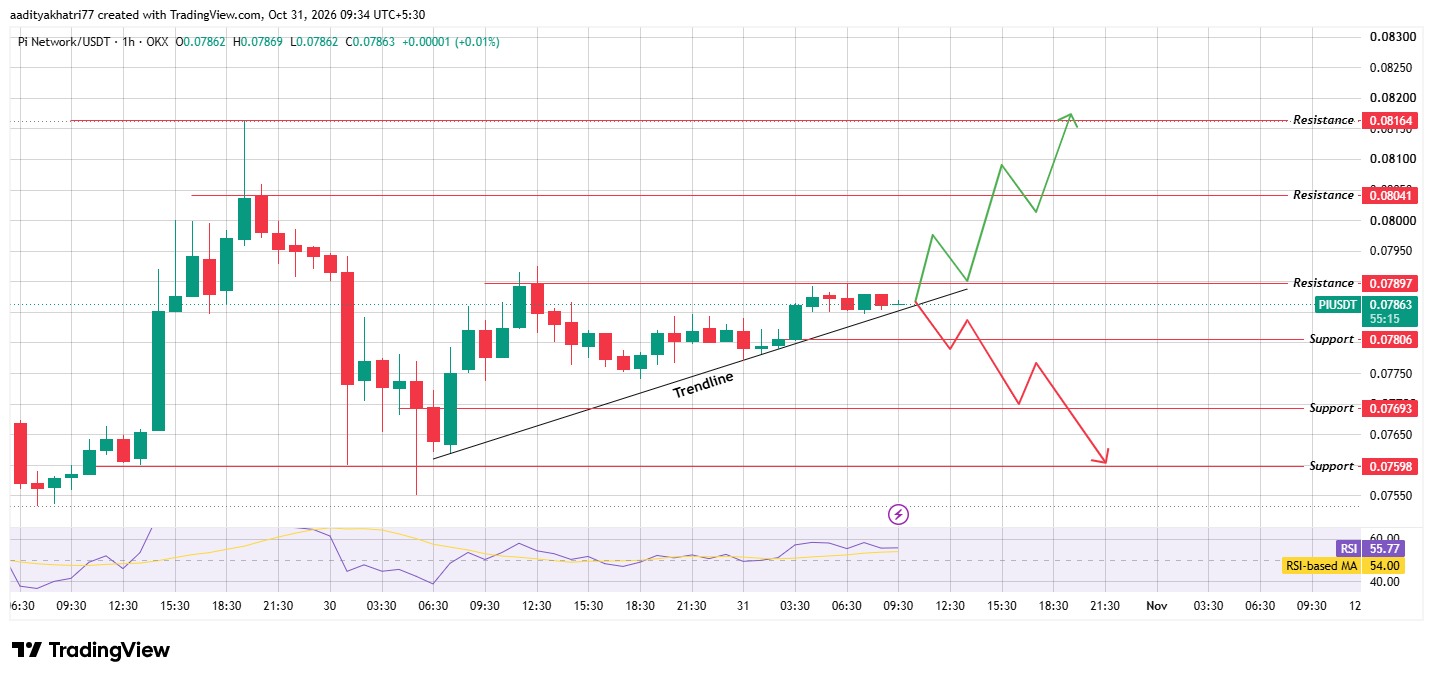Viewport: 1433px width, 680px height.
Task: Click the 40.00 RSI scale tick
Action: (1385, 582)
